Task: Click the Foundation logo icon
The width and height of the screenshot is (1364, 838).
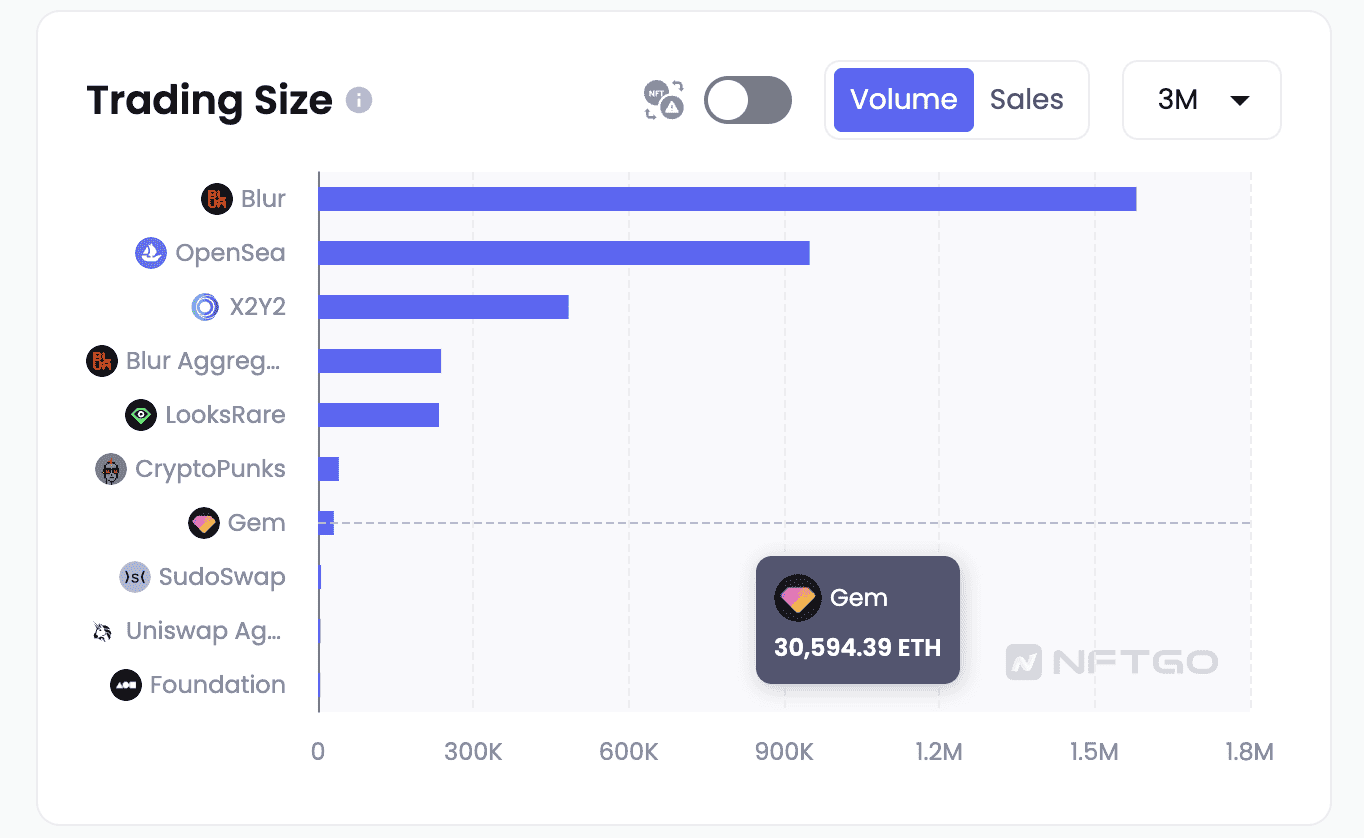Action: (126, 685)
